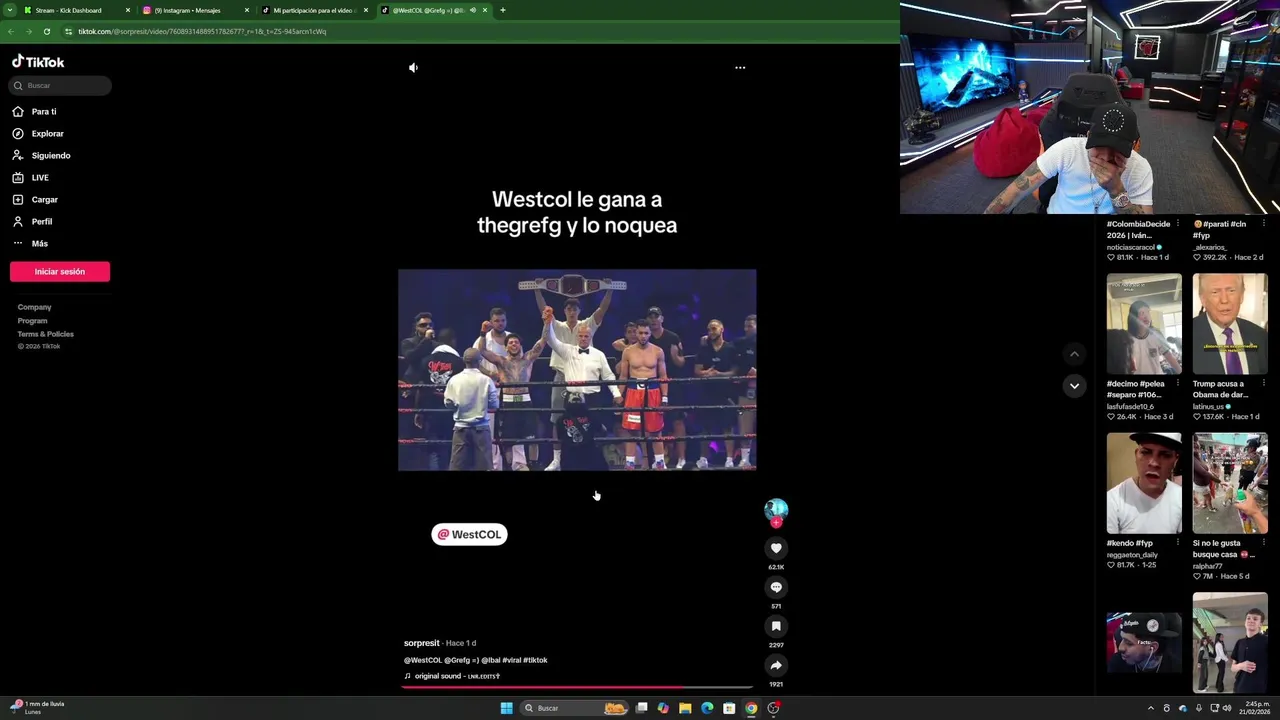The image size is (1280, 720).
Task: Switch to the Instagram Mensajes tab
Action: 187,10
